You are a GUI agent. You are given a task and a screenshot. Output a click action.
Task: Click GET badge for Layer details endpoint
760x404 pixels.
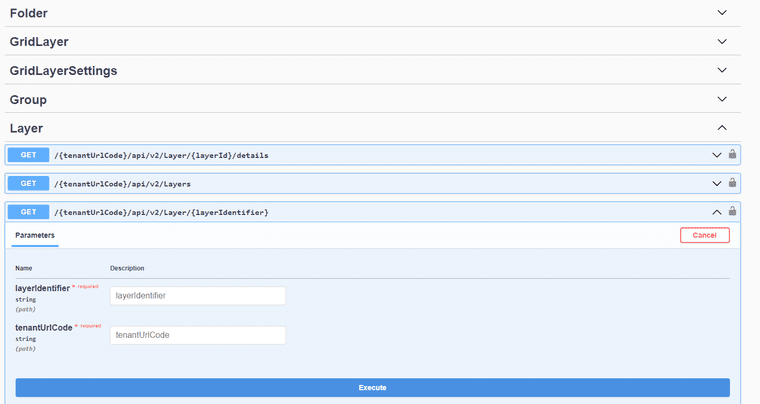tap(28, 155)
